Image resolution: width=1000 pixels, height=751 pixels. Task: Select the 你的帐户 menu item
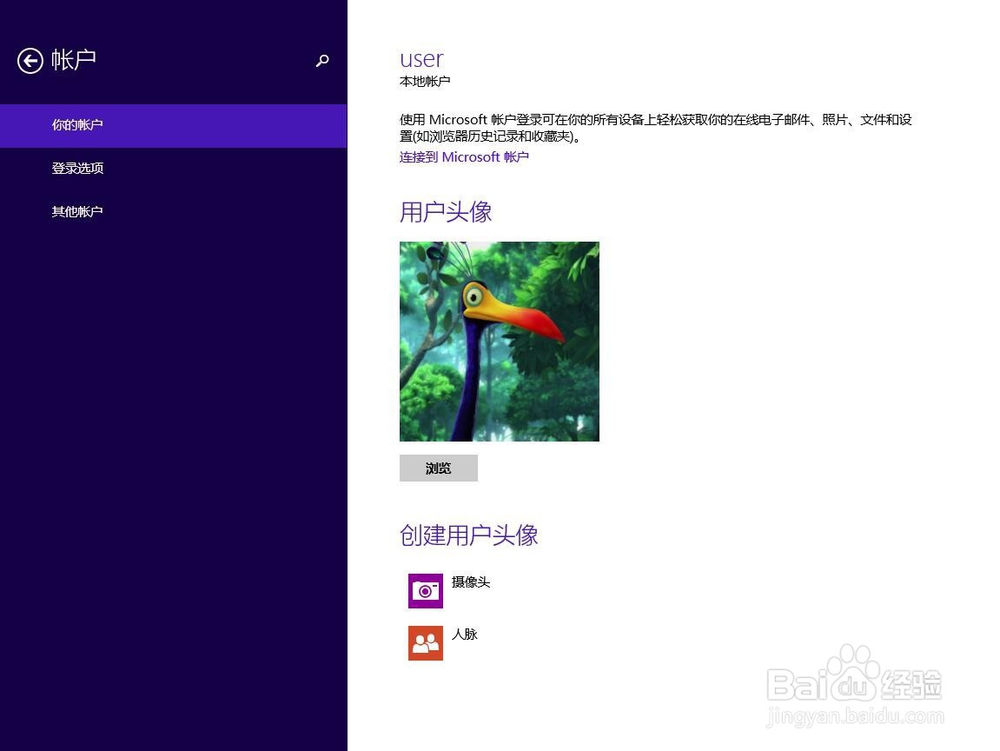pyautogui.click(x=173, y=126)
